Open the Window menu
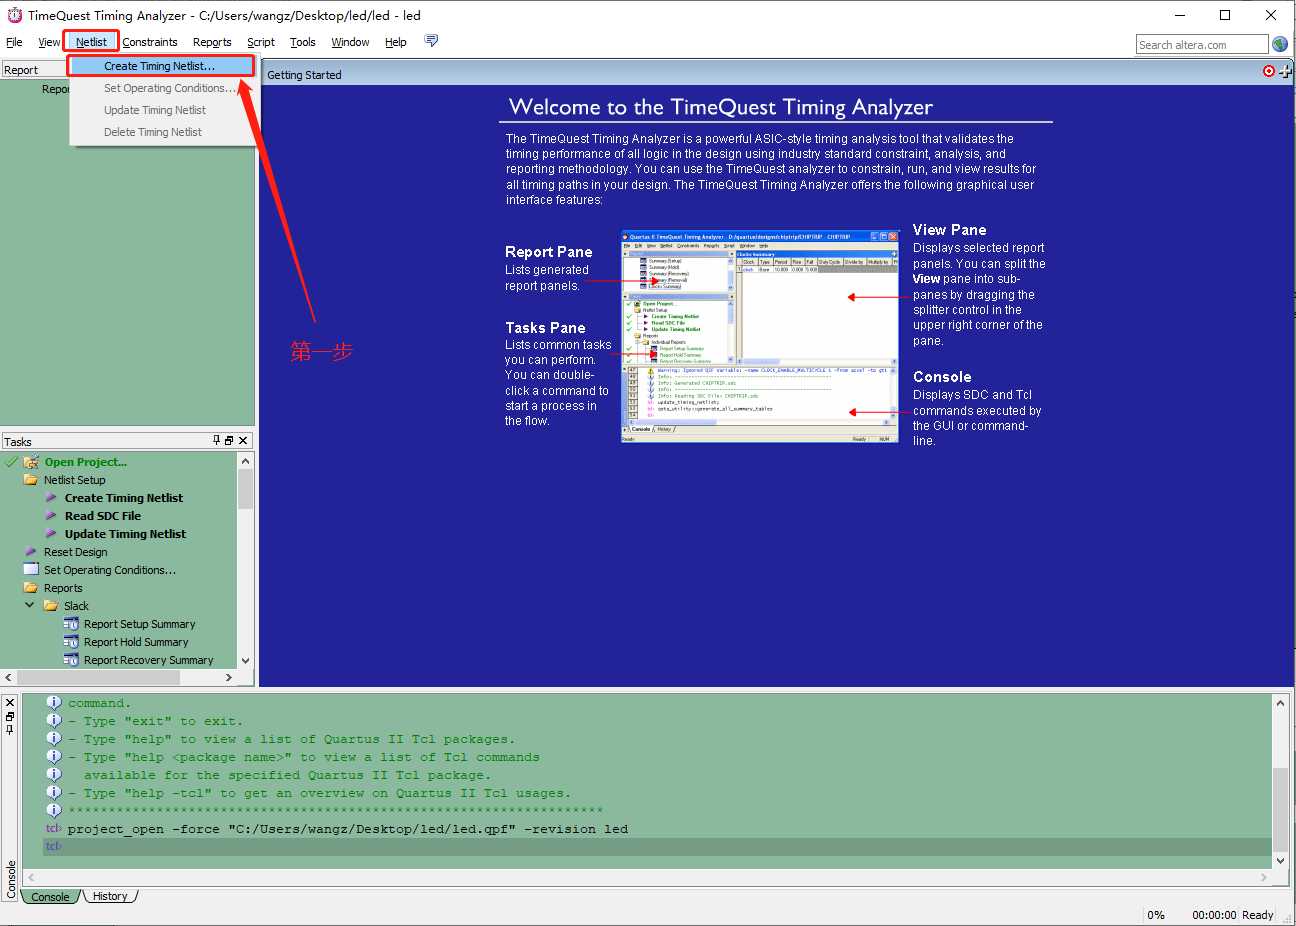This screenshot has width=1296, height=926. [350, 42]
